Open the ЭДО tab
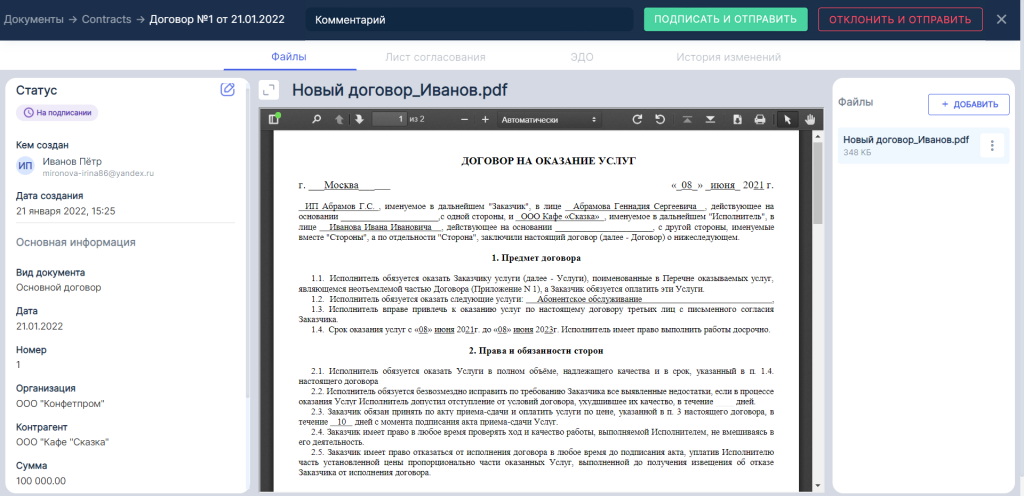 581,57
